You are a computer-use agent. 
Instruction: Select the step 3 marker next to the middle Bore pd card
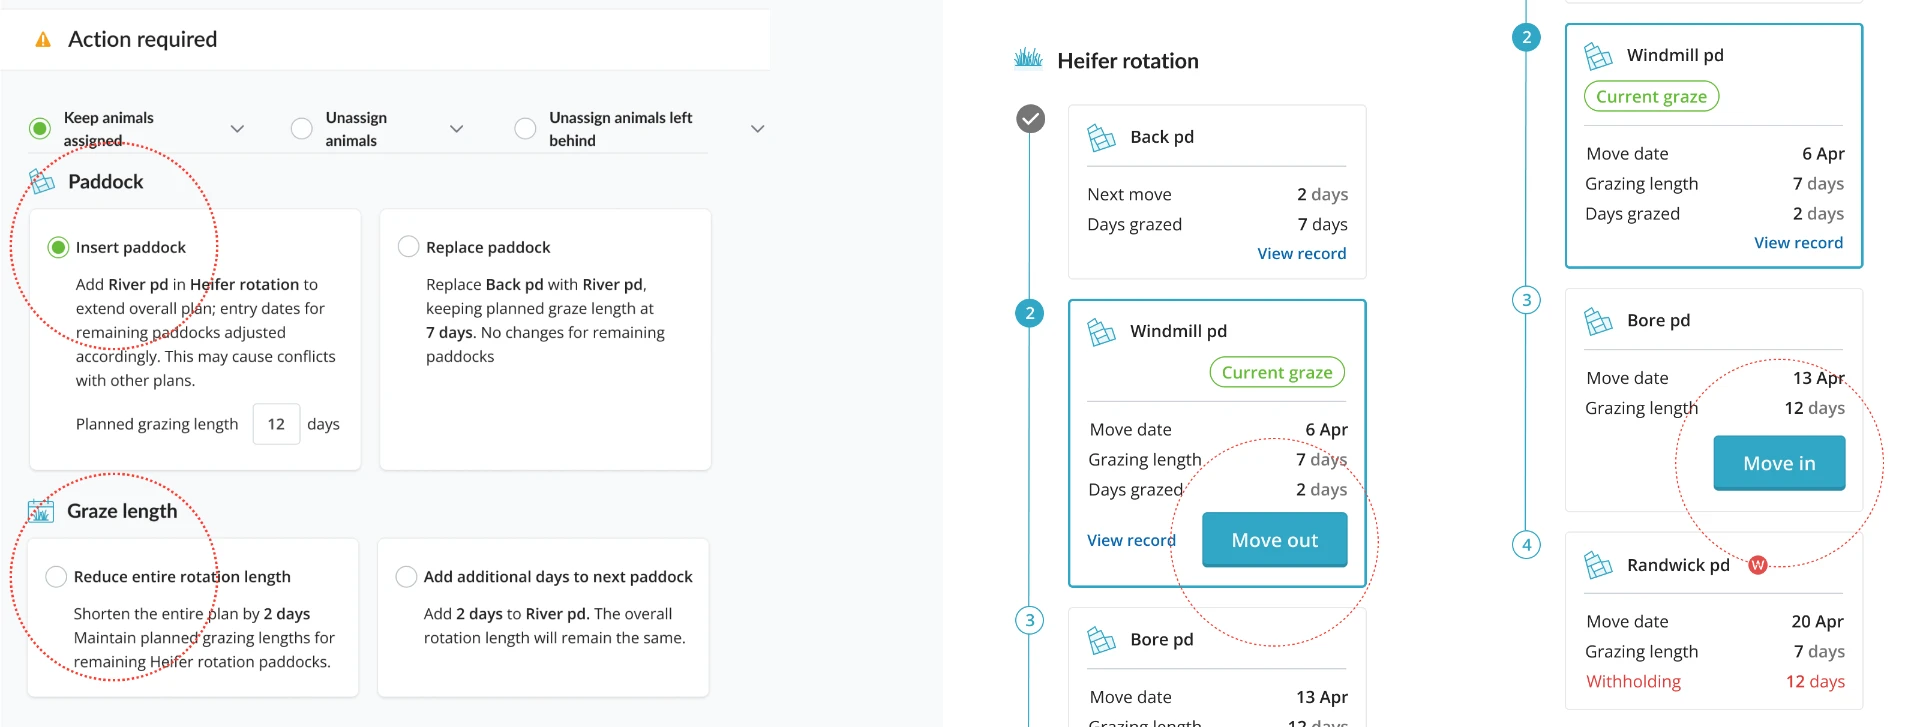click(x=1030, y=620)
